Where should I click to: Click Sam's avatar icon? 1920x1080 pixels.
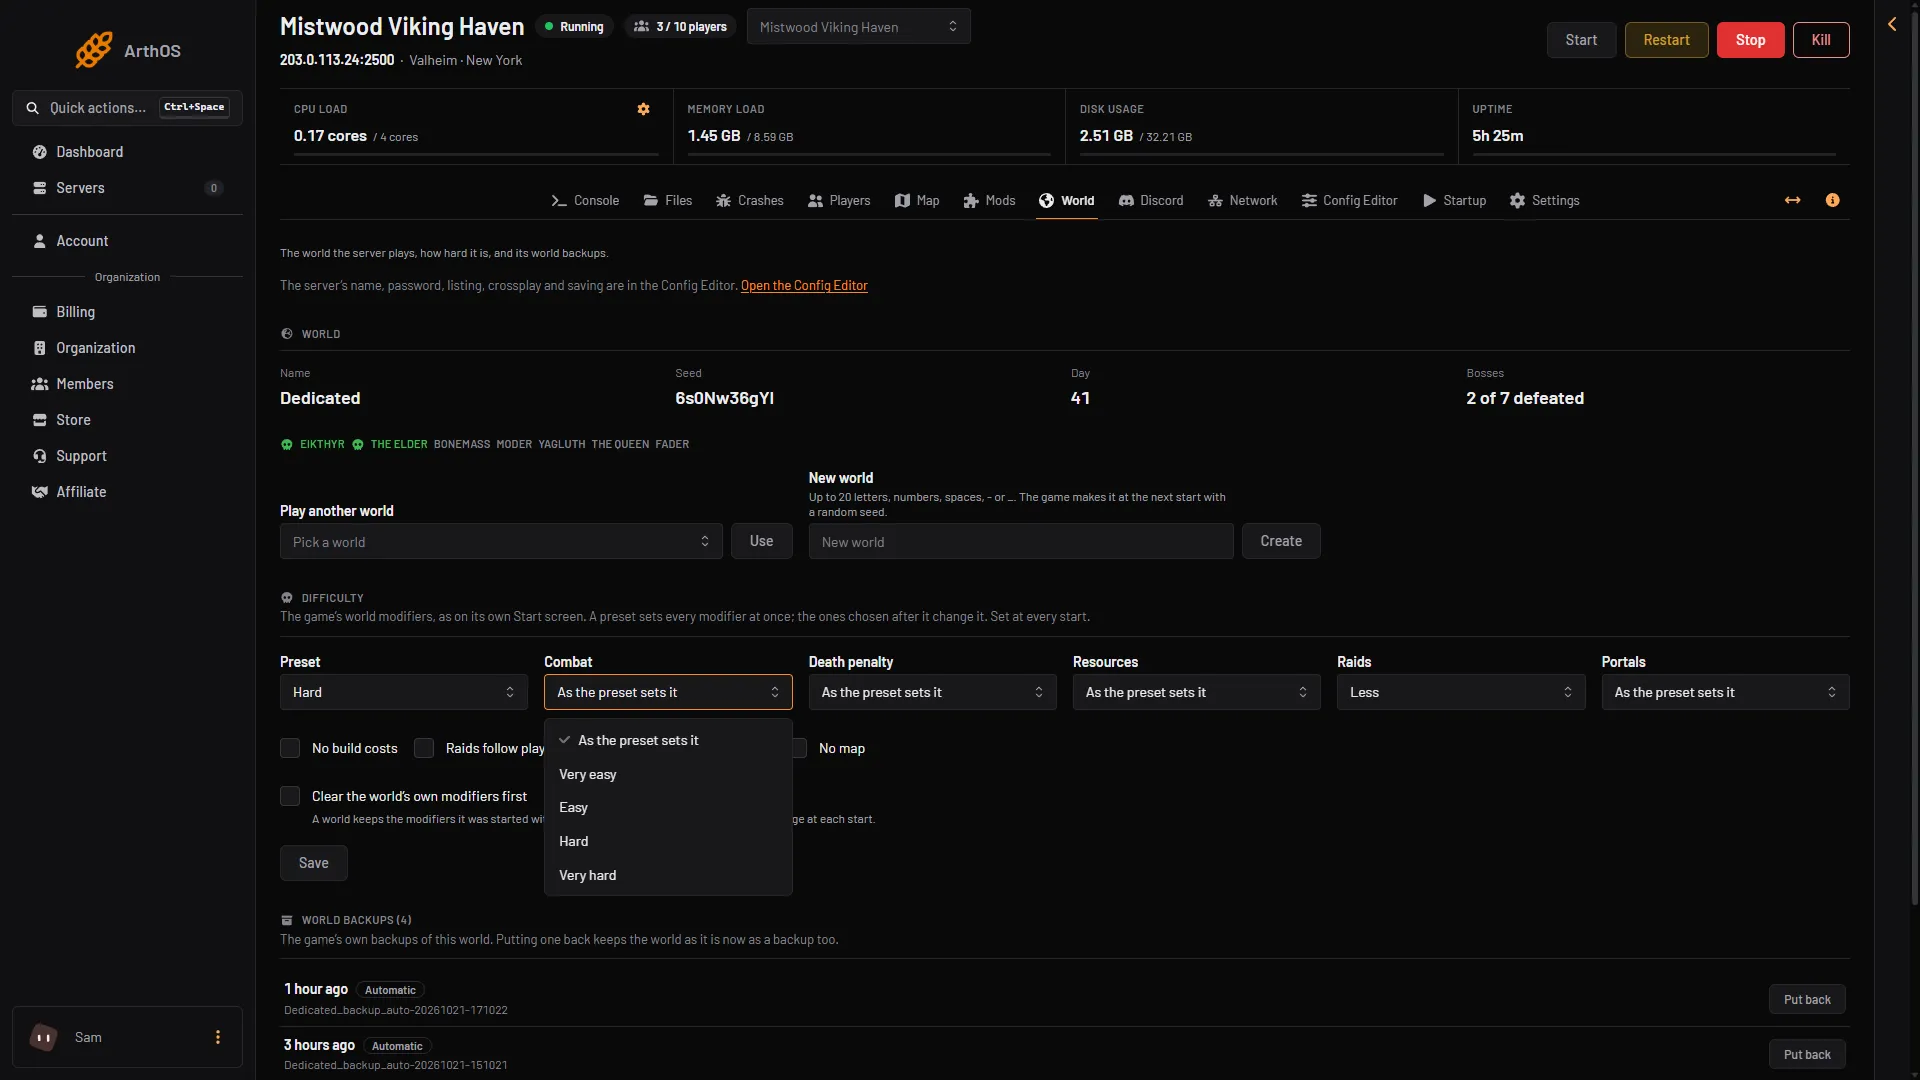pos(44,1037)
